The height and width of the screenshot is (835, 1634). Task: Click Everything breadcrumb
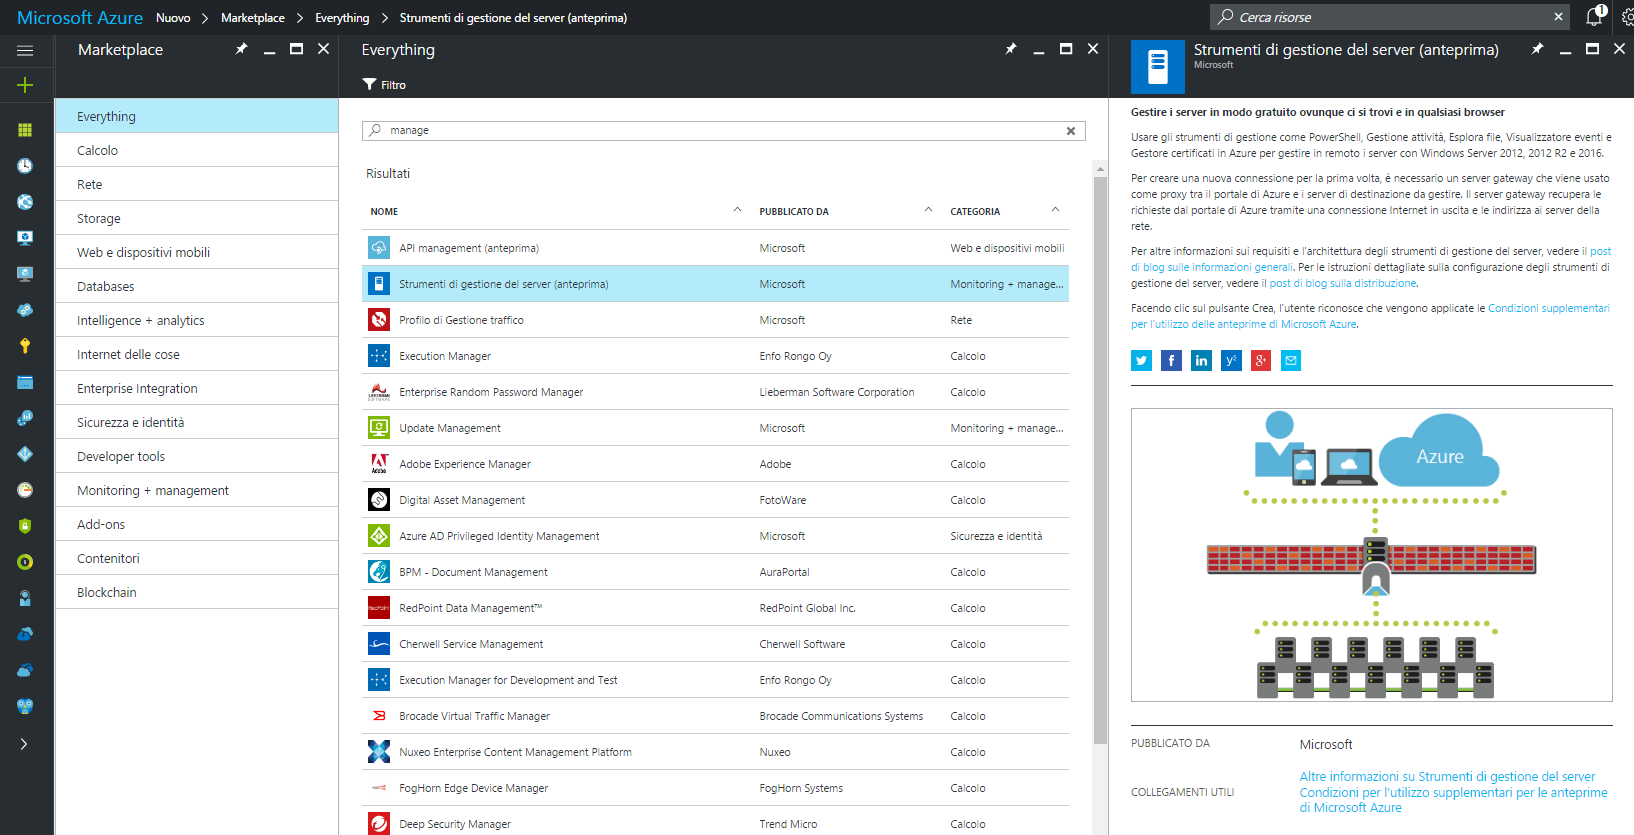tap(342, 18)
